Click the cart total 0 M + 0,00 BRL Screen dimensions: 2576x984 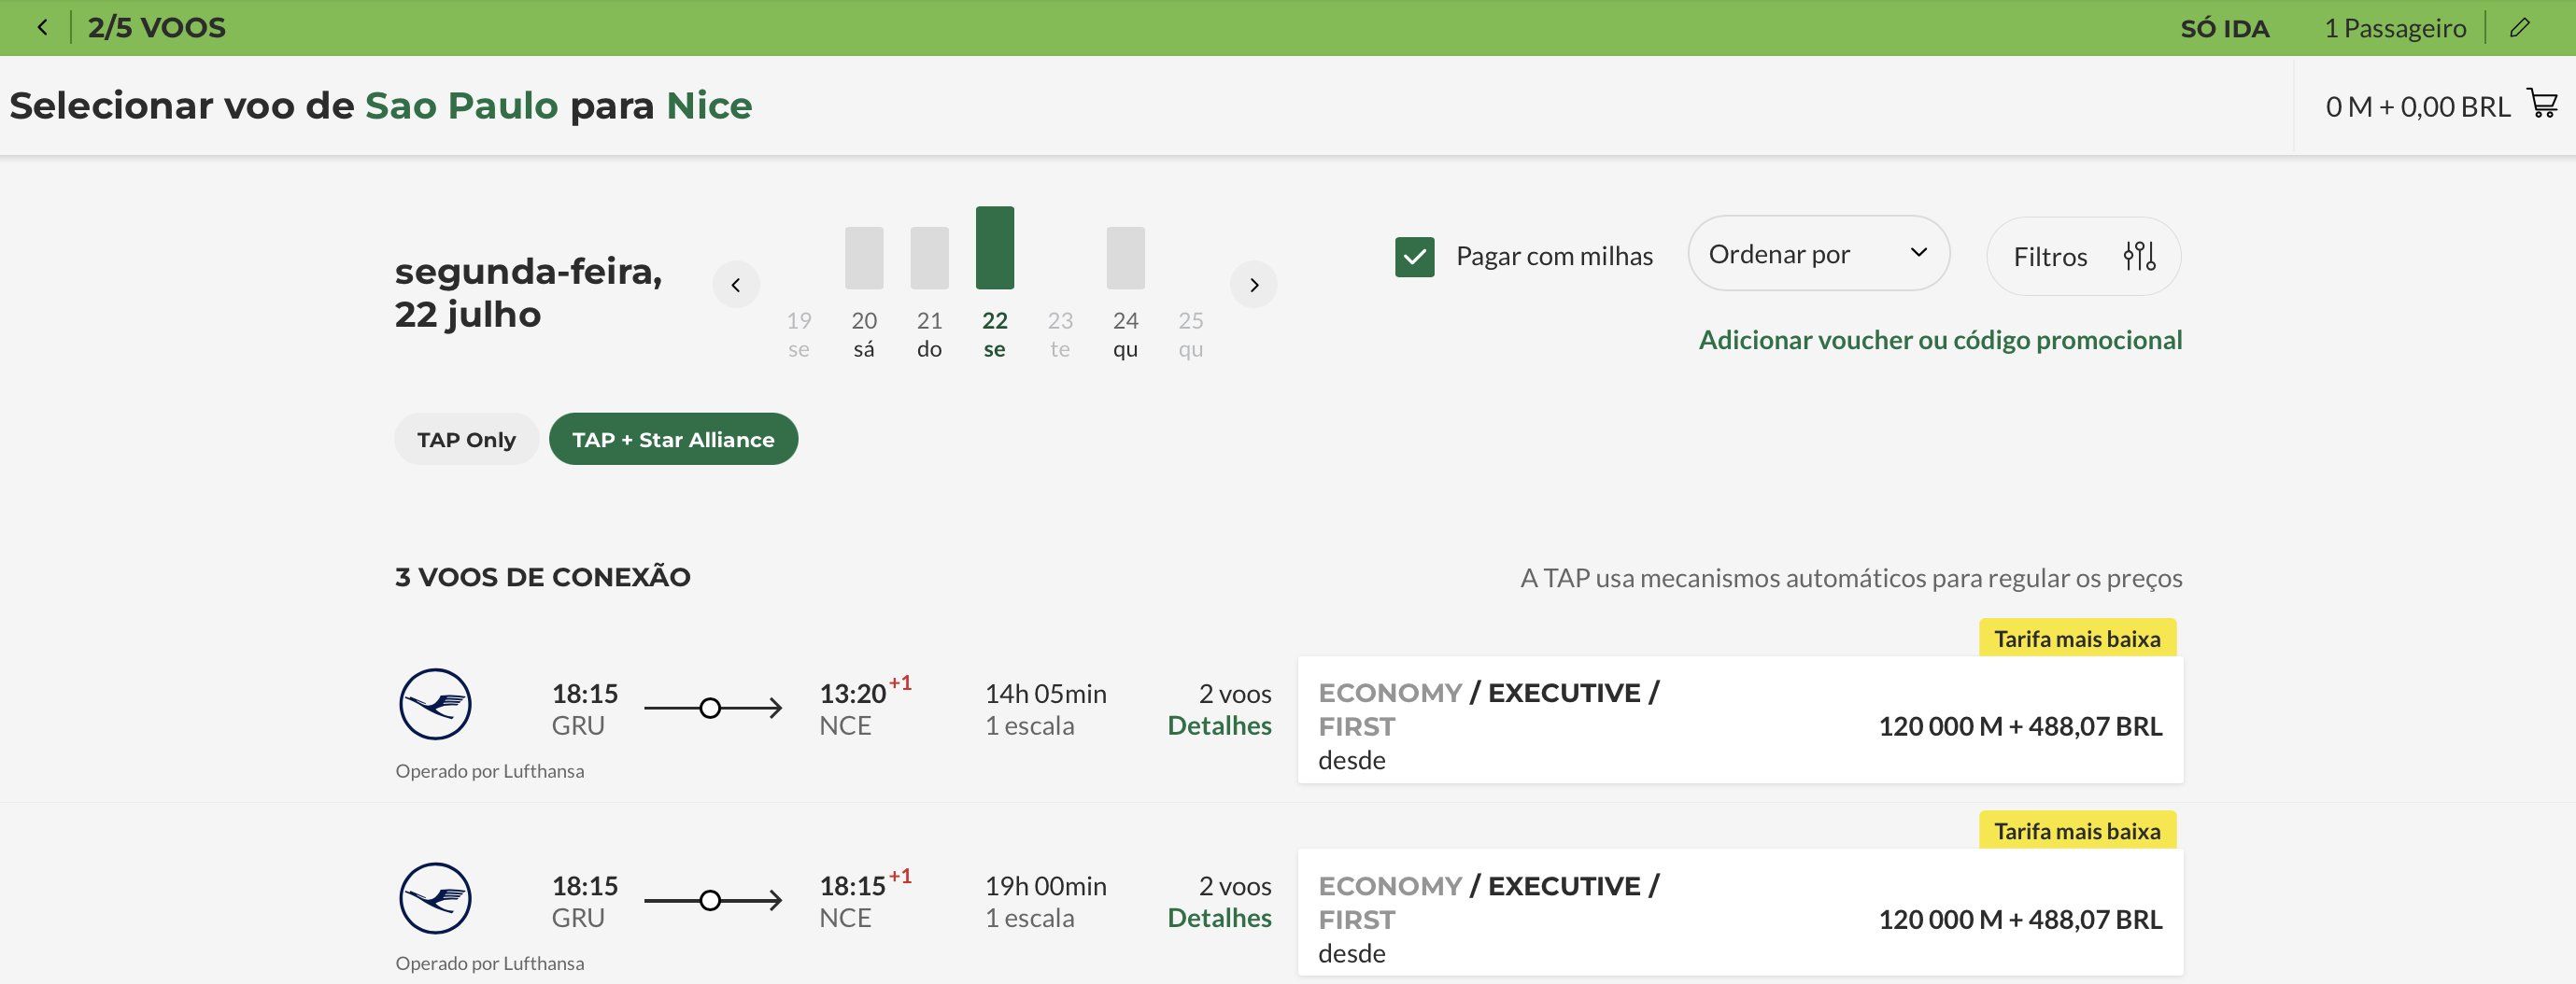point(2417,106)
